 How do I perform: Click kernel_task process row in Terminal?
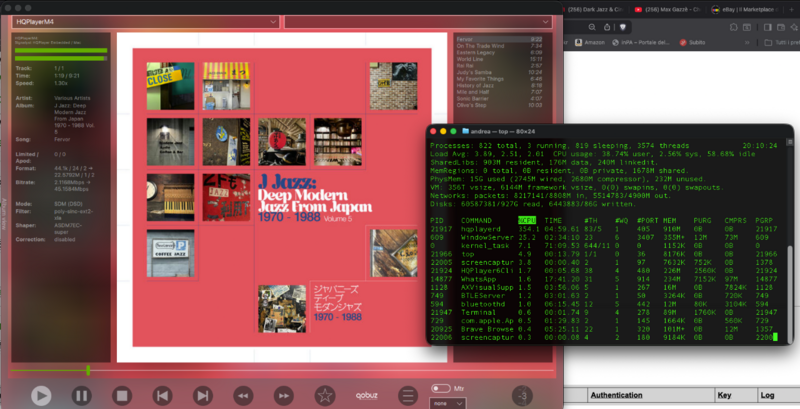click(x=604, y=246)
